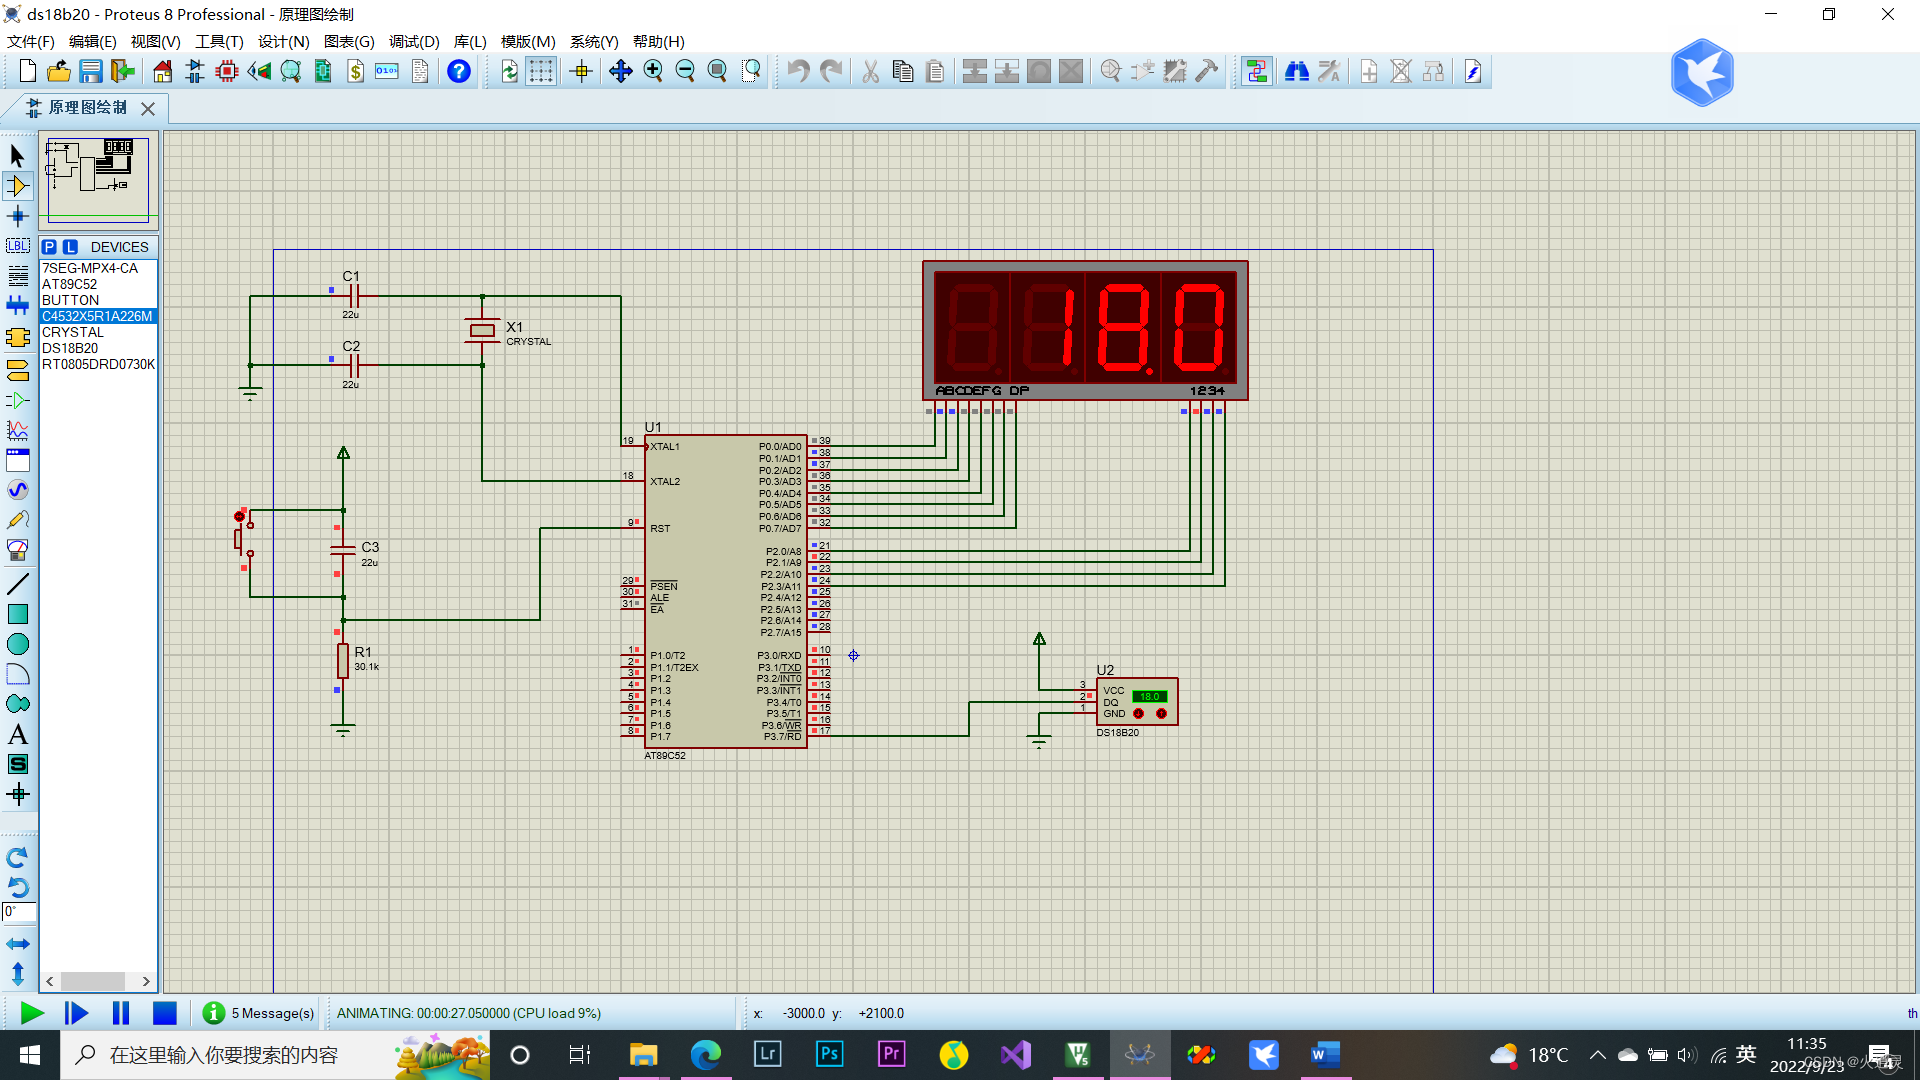Toggle the grid display button
The width and height of the screenshot is (1920, 1080).
(x=541, y=71)
